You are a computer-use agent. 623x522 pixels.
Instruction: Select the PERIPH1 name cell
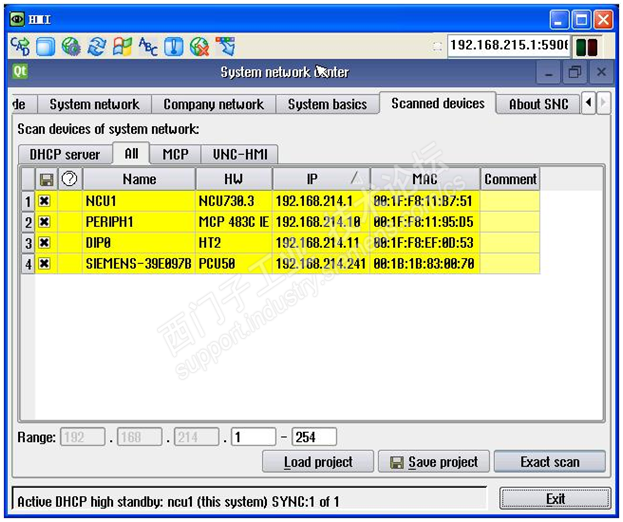pos(139,222)
